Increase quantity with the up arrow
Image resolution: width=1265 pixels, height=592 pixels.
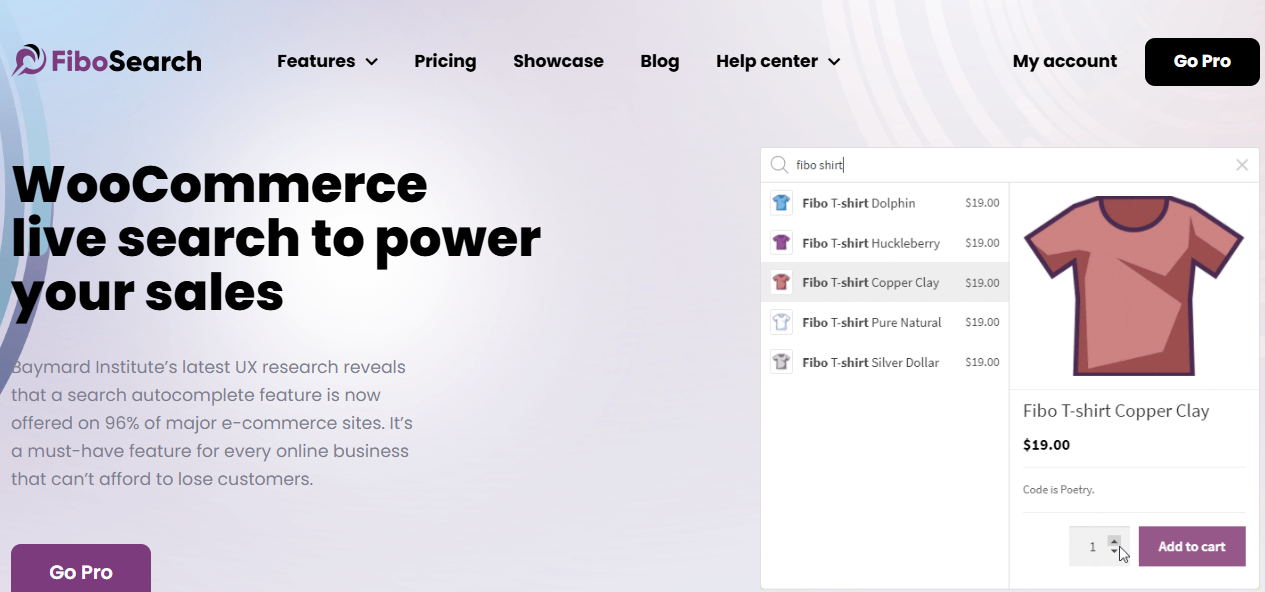(1114, 541)
